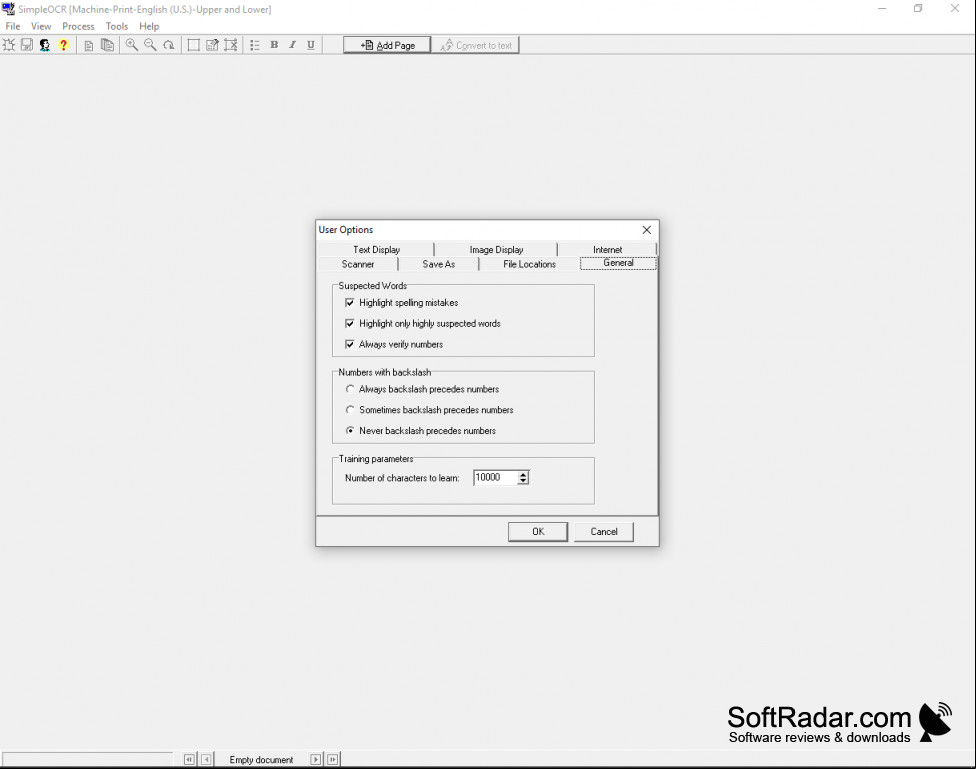The height and width of the screenshot is (769, 976).
Task: Open the Help menu
Action: [x=149, y=26]
